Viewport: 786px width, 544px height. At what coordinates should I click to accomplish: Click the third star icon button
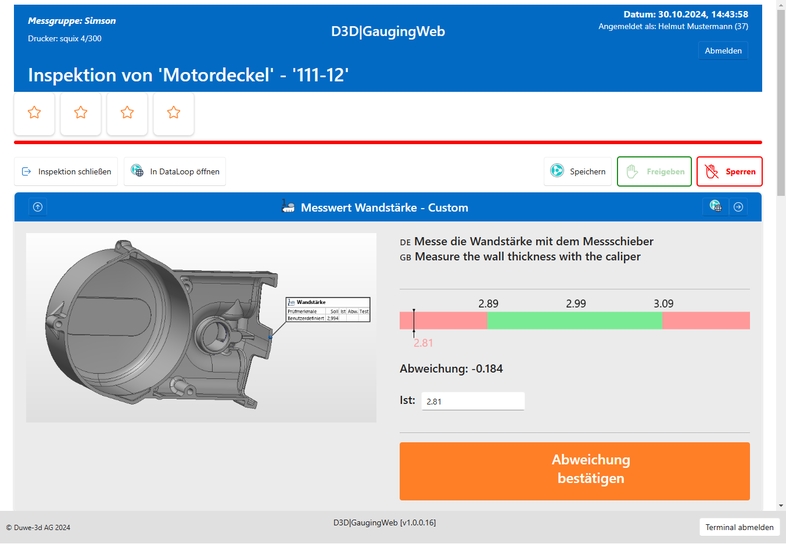127,113
